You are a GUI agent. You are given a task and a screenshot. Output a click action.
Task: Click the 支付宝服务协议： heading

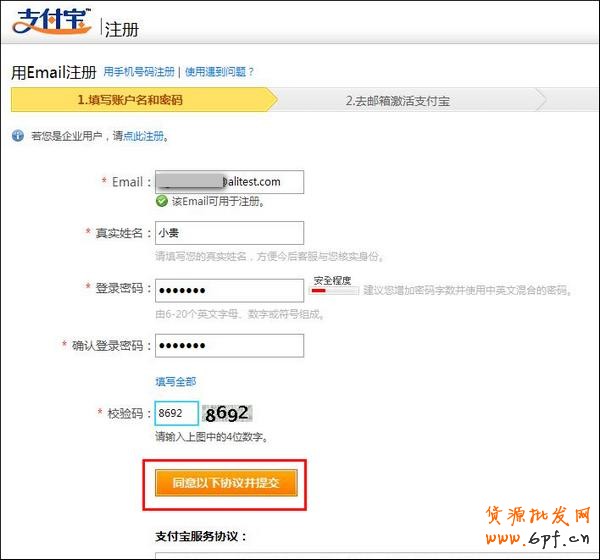[201, 536]
